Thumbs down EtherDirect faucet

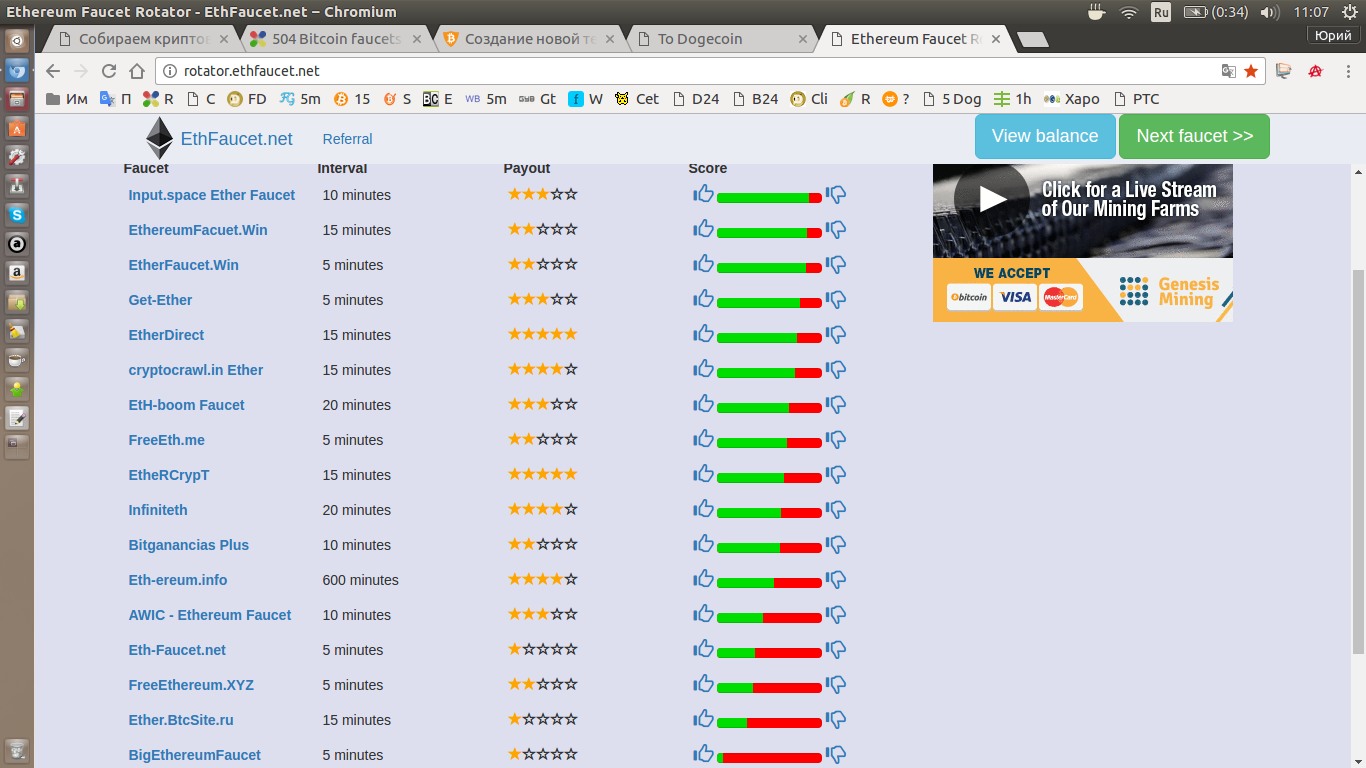pos(836,335)
